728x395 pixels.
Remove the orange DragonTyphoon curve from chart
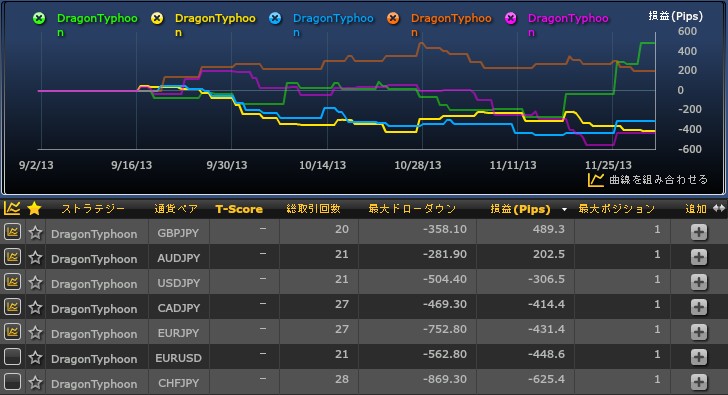[x=393, y=19]
